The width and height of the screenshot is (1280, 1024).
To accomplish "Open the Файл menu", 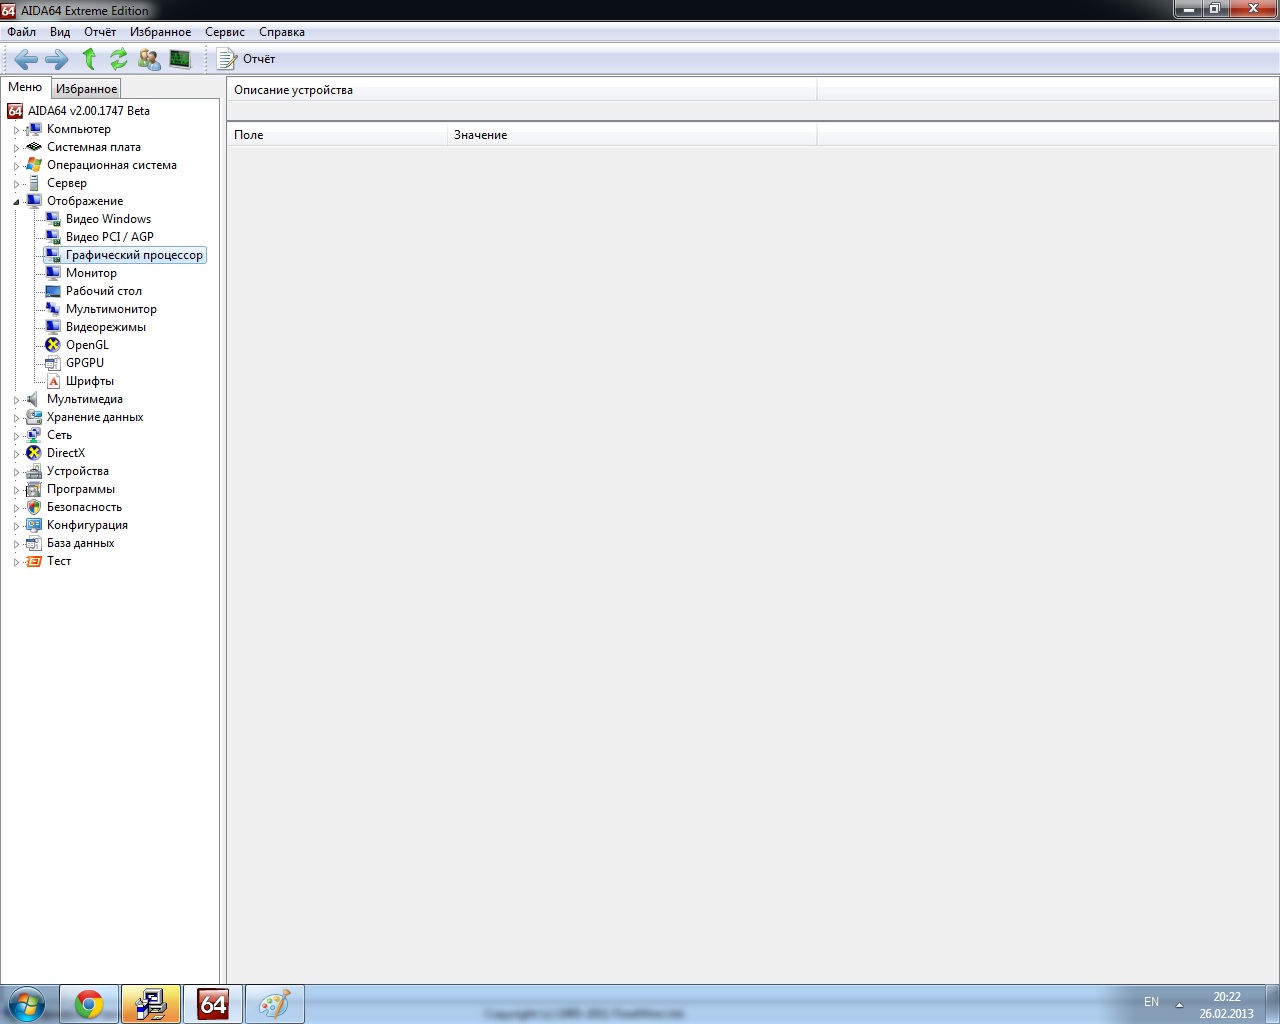I will point(21,32).
